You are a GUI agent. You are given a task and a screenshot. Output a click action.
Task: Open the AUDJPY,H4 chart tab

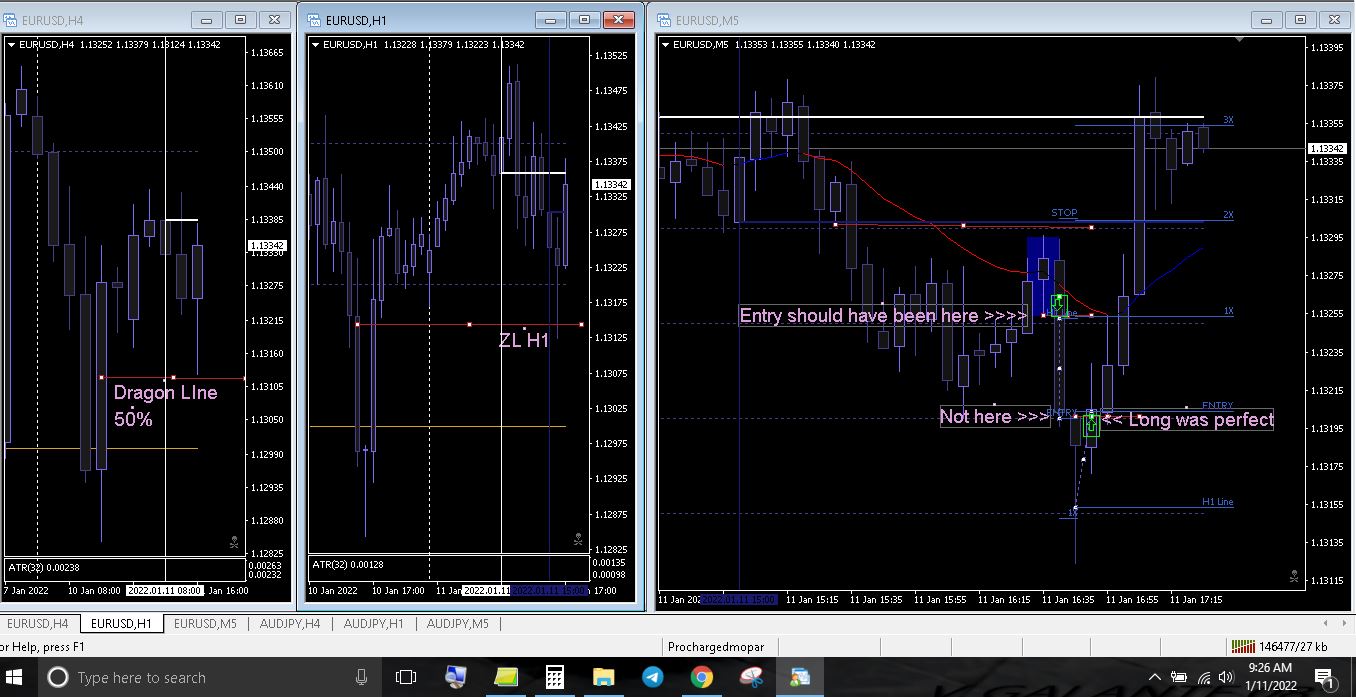[289, 623]
